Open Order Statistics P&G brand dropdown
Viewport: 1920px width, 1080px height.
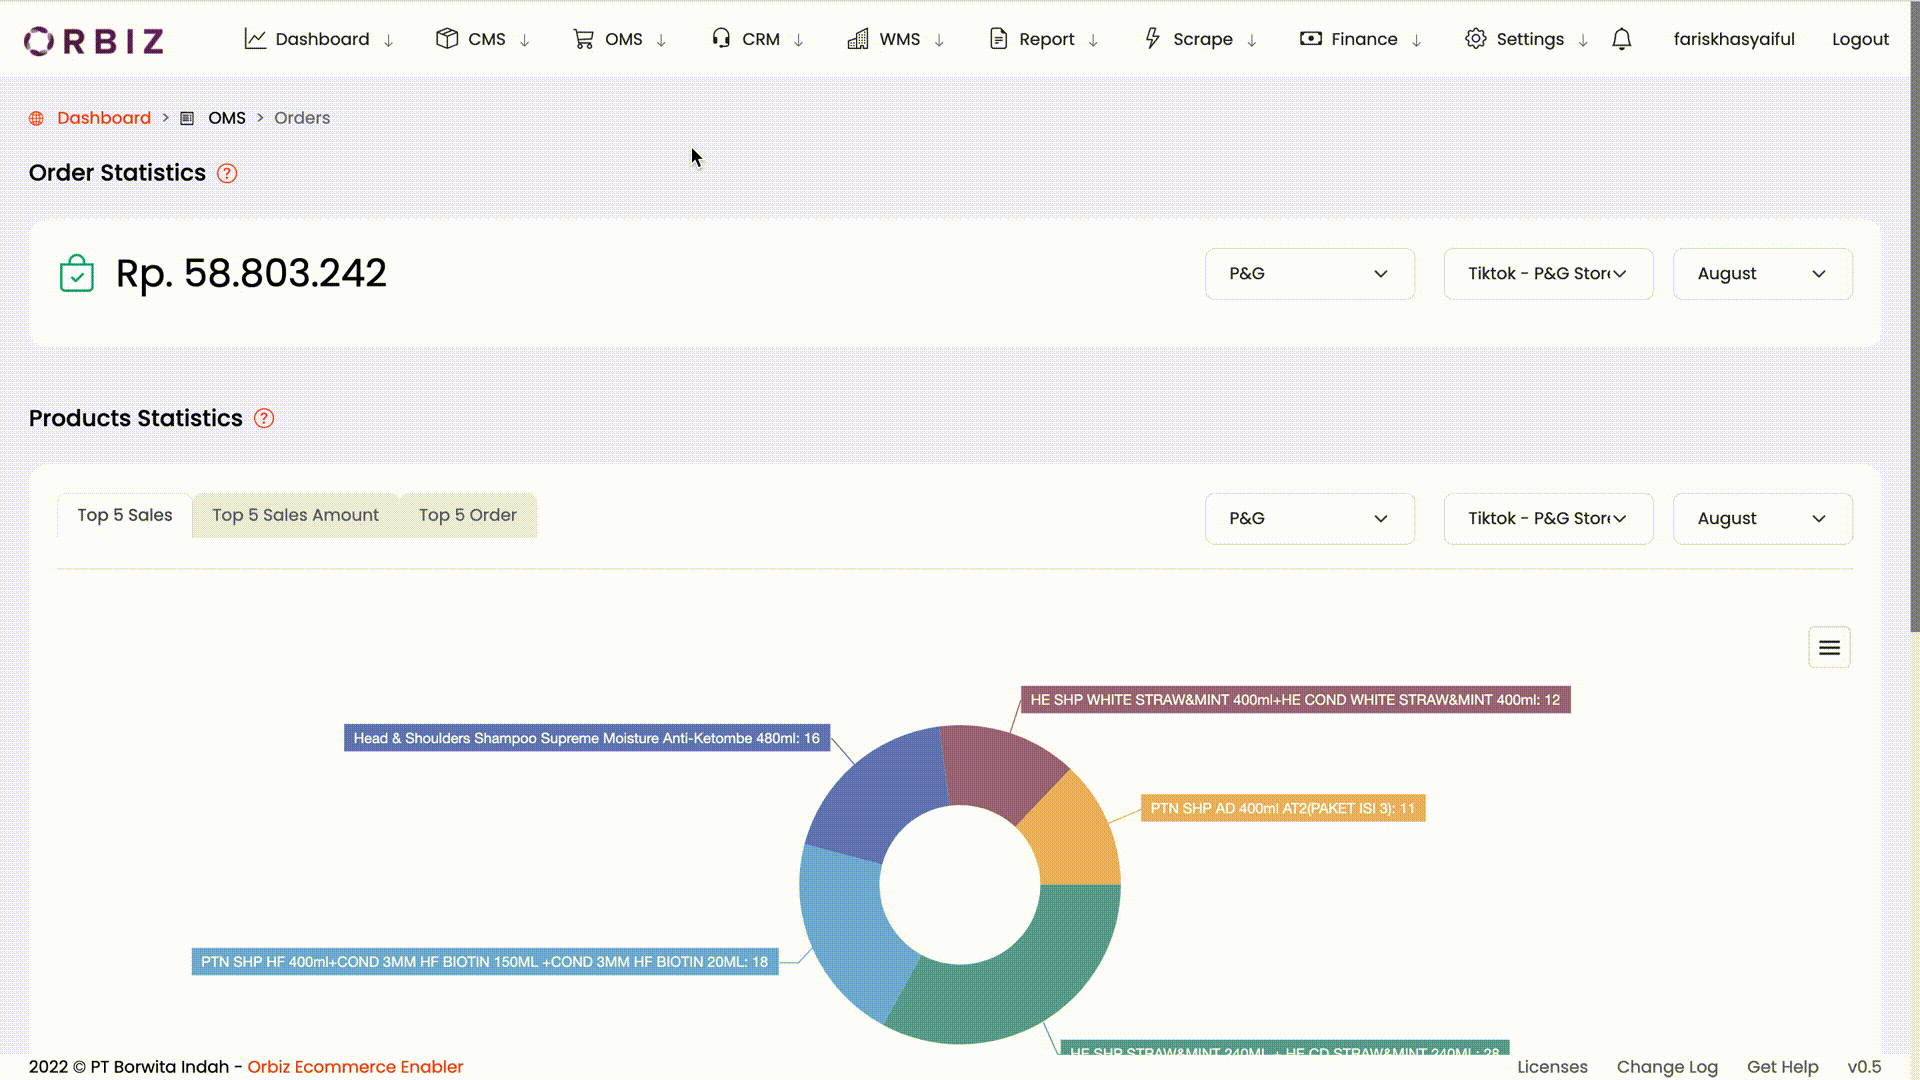[1310, 274]
